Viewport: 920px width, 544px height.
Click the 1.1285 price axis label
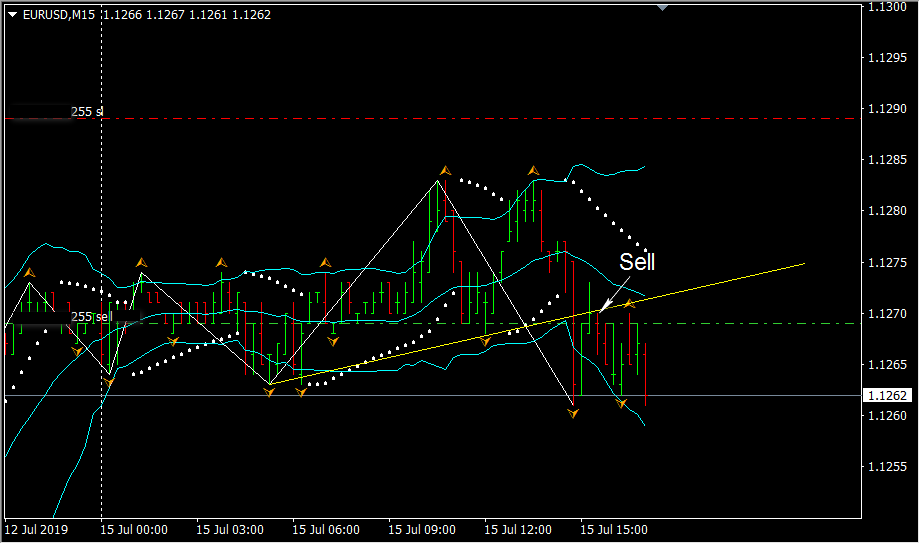[887, 160]
